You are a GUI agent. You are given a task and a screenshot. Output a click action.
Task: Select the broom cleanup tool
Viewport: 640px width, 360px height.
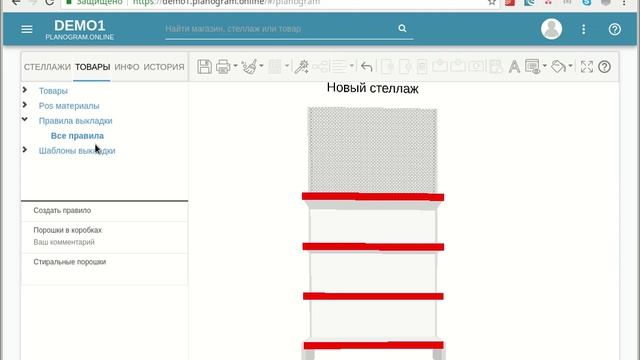click(249, 67)
